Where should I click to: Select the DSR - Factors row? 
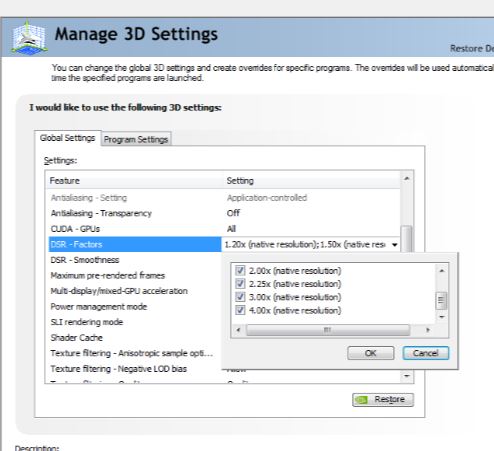pyautogui.click(x=135, y=244)
